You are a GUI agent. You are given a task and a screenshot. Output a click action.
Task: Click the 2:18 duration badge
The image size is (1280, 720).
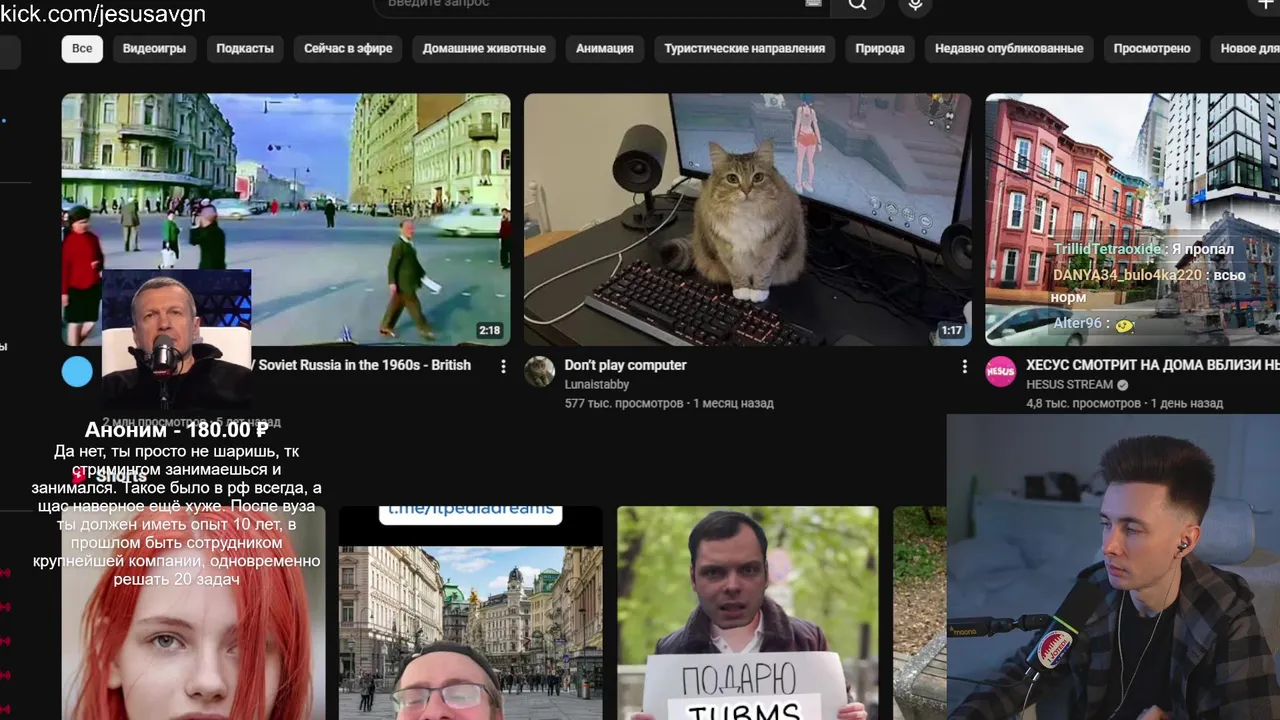tap(489, 330)
